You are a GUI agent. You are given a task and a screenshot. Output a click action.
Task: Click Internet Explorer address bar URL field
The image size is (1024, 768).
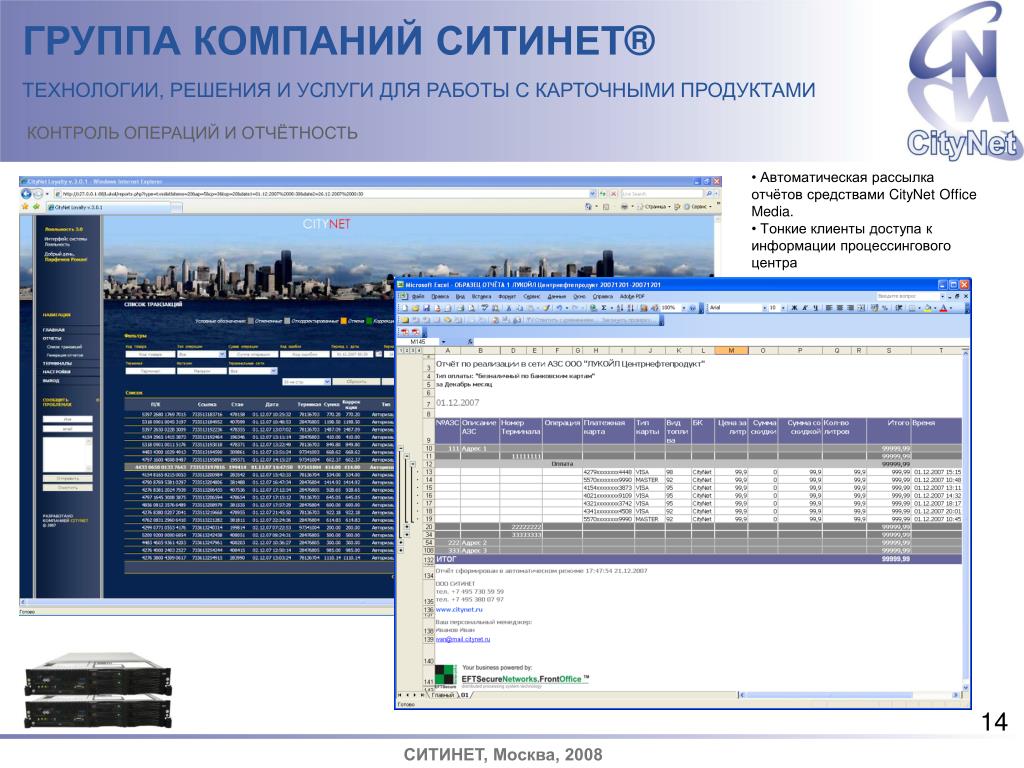tap(321, 194)
